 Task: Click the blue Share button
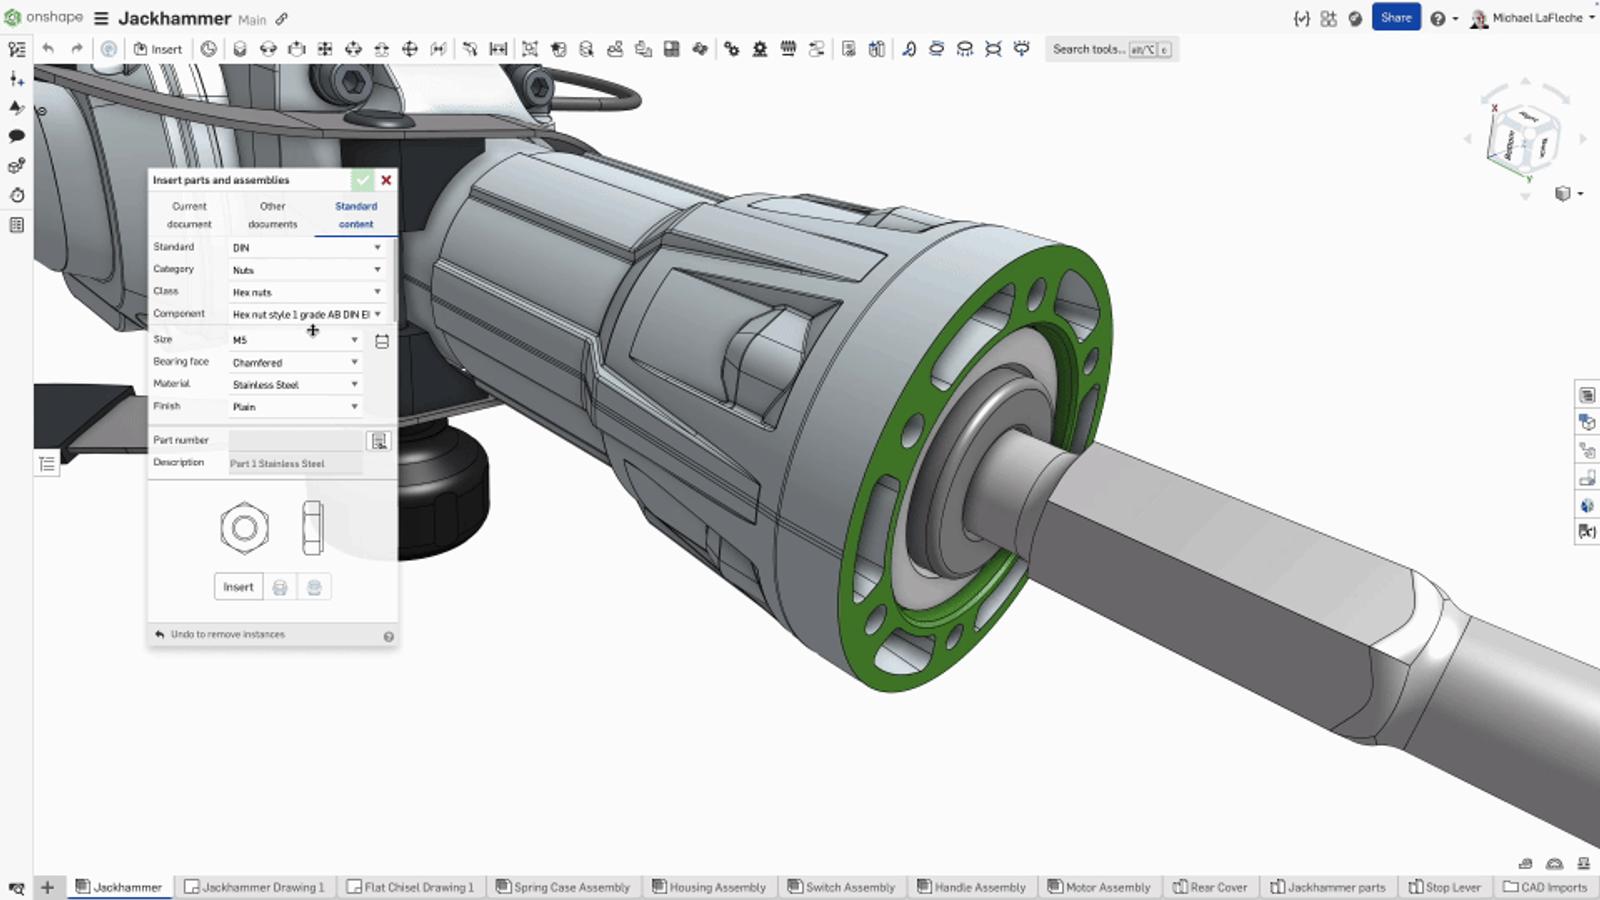1396,18
